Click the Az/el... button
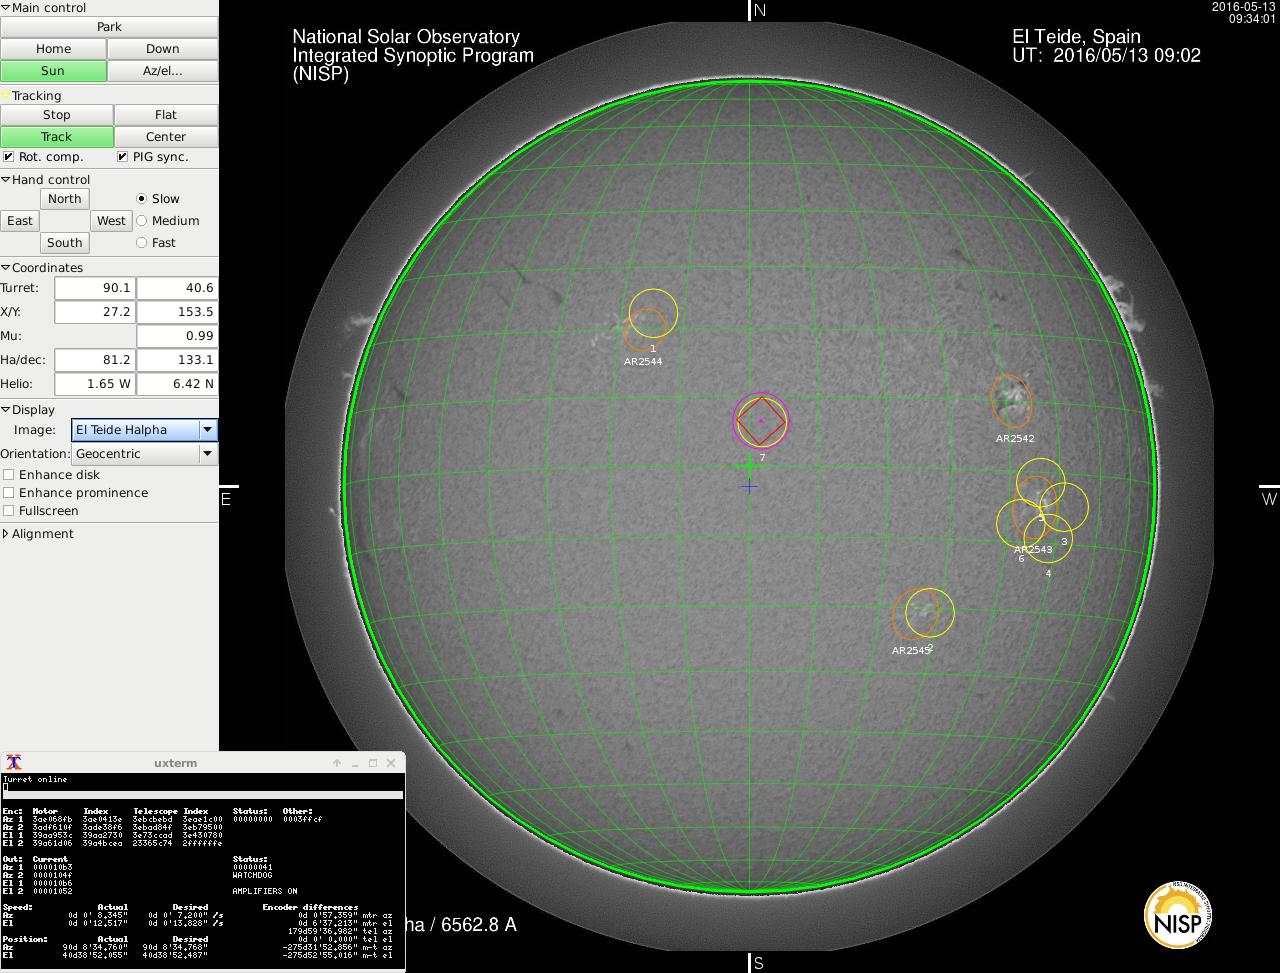The height and width of the screenshot is (973, 1280). click(162, 71)
